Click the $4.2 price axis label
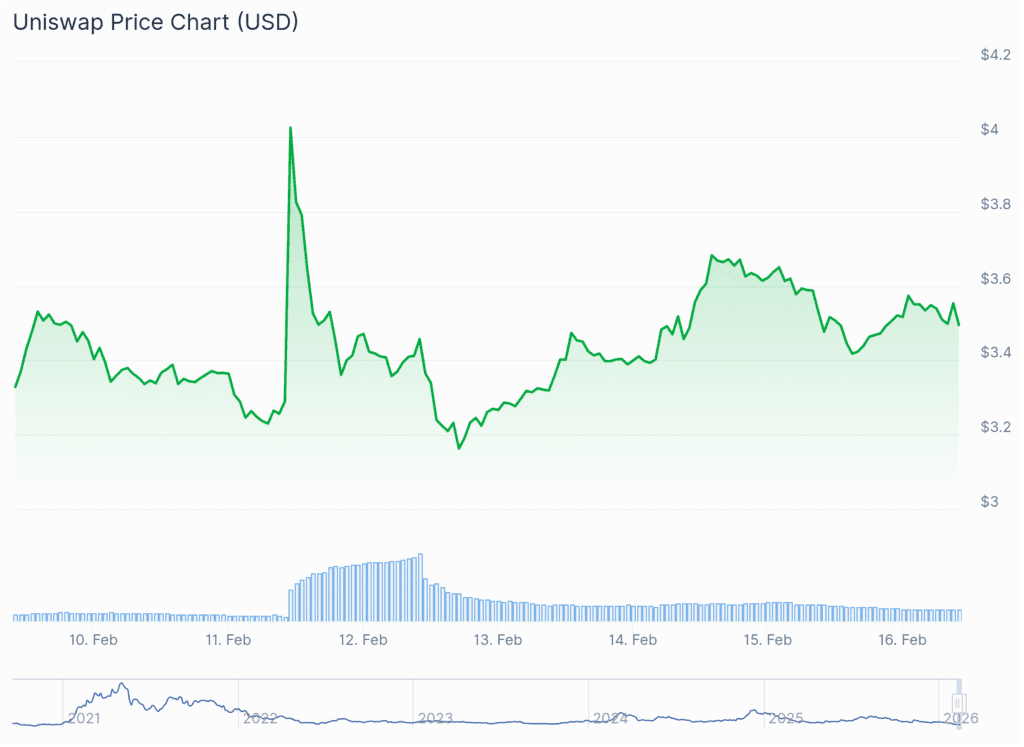 (x=994, y=55)
